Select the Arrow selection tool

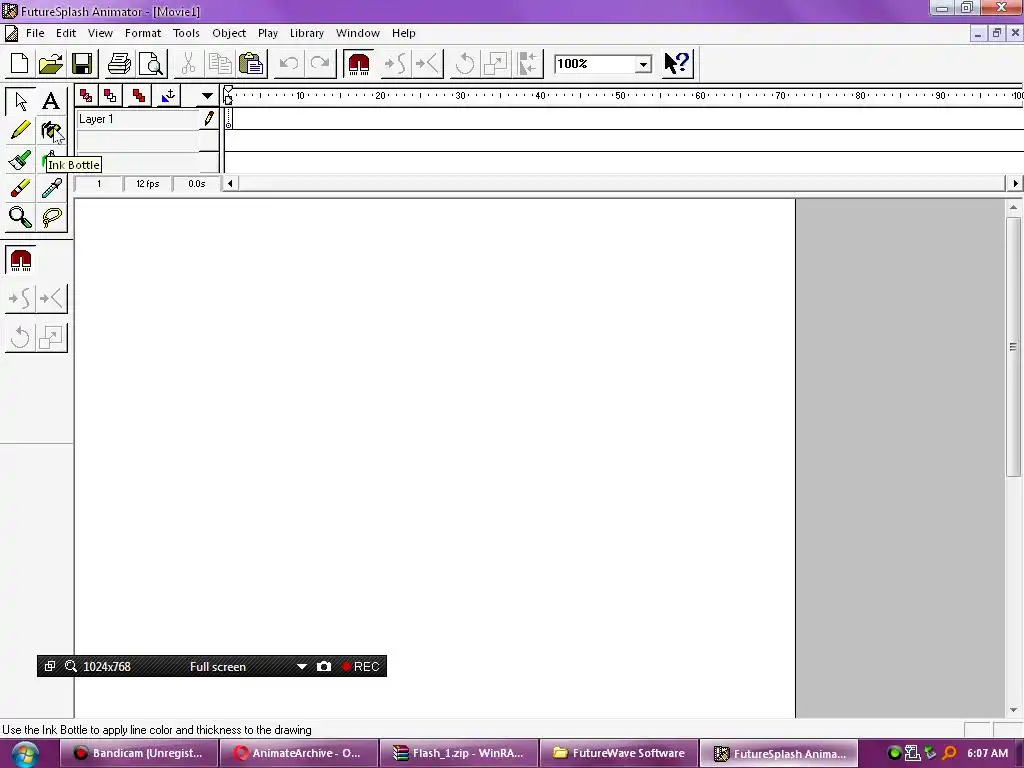[20, 101]
